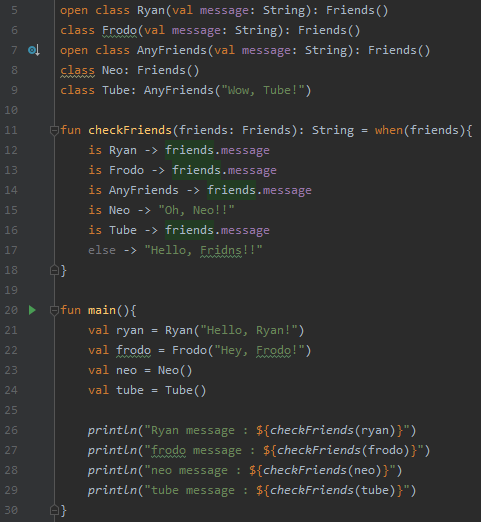Click highlighted friends on the is Ryan line

(190, 150)
